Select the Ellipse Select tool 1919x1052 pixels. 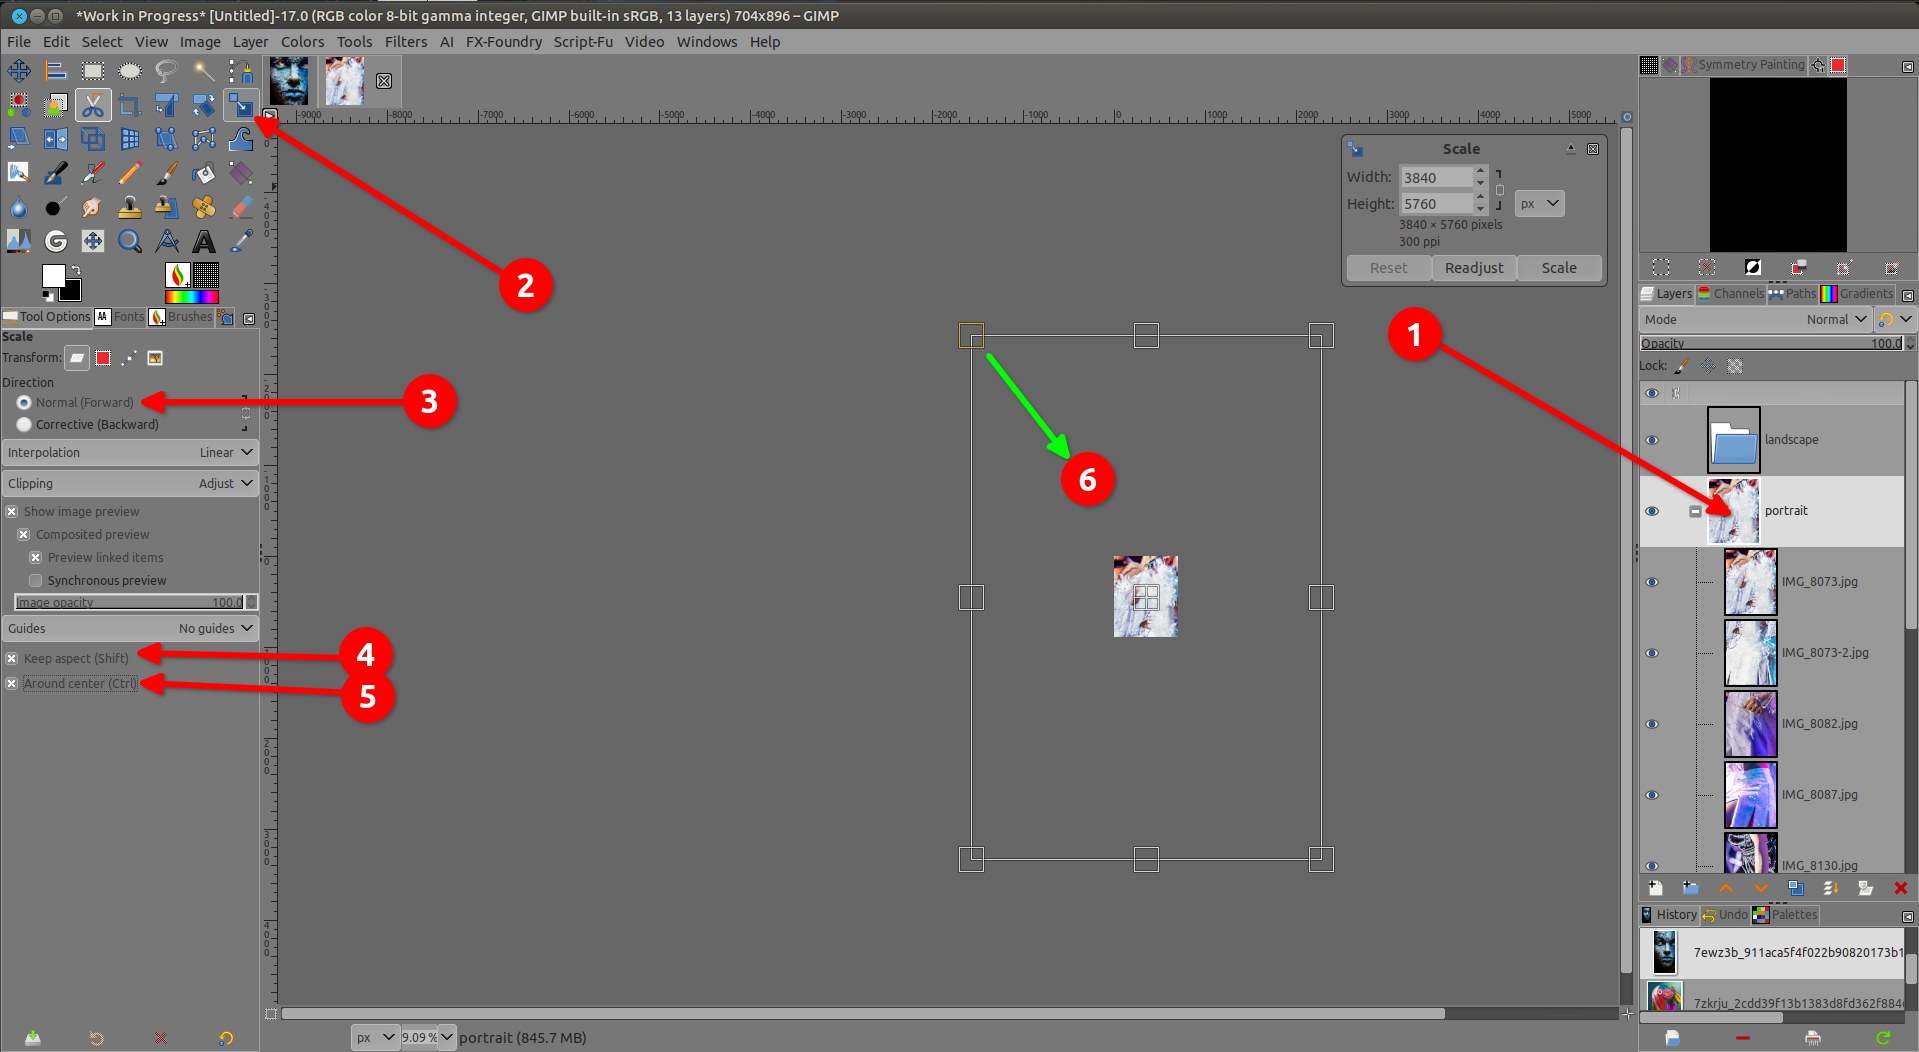tap(130, 71)
